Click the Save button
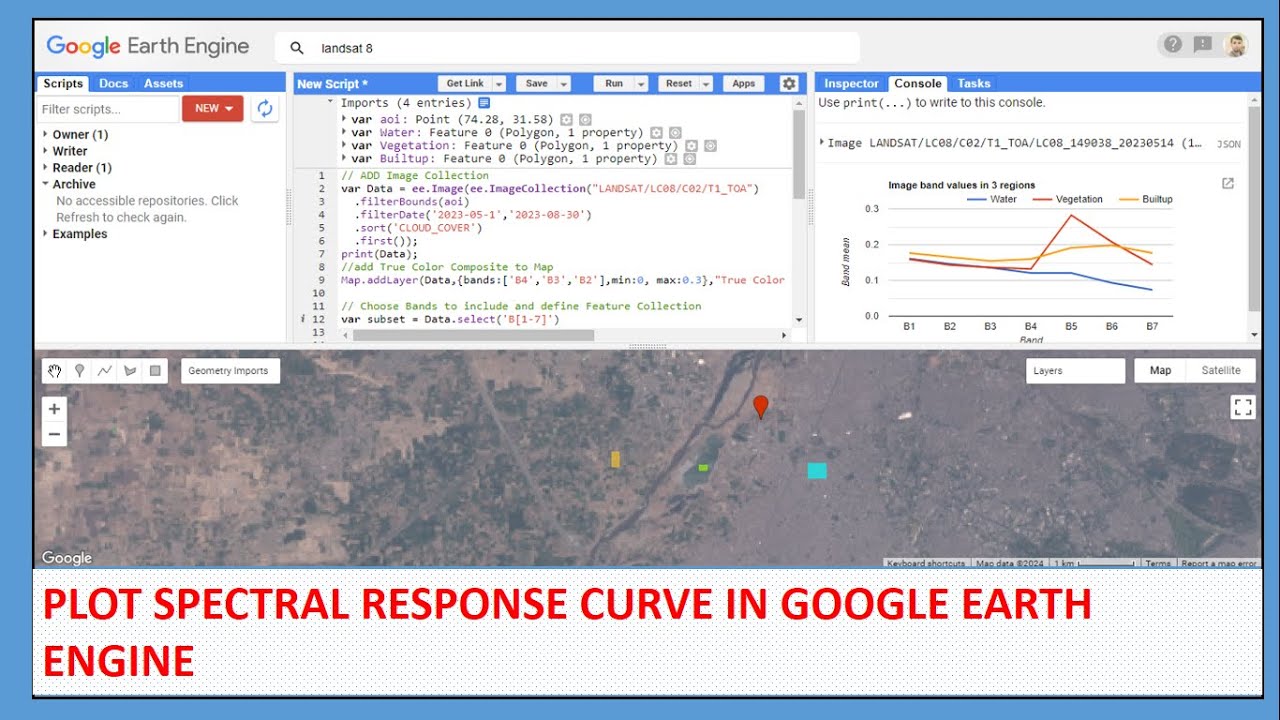 coord(536,84)
